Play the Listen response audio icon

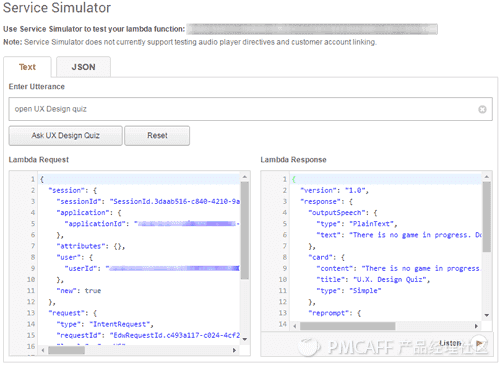pyautogui.click(x=480, y=343)
